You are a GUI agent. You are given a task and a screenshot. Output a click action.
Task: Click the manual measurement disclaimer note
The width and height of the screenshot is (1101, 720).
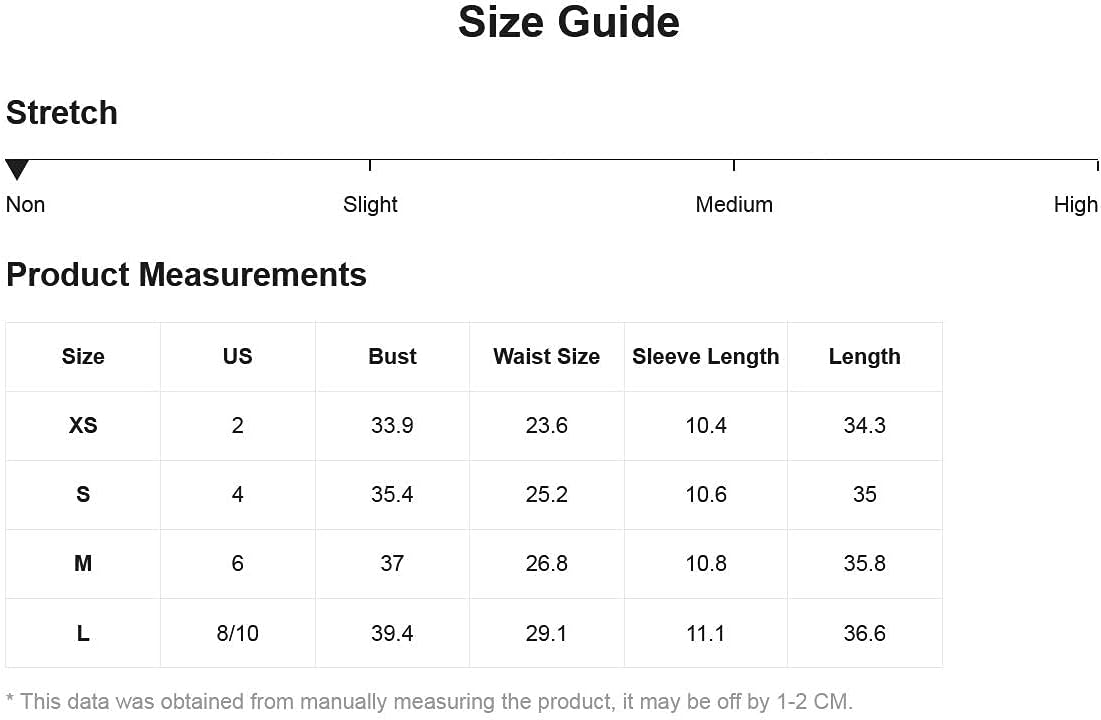coord(429,702)
